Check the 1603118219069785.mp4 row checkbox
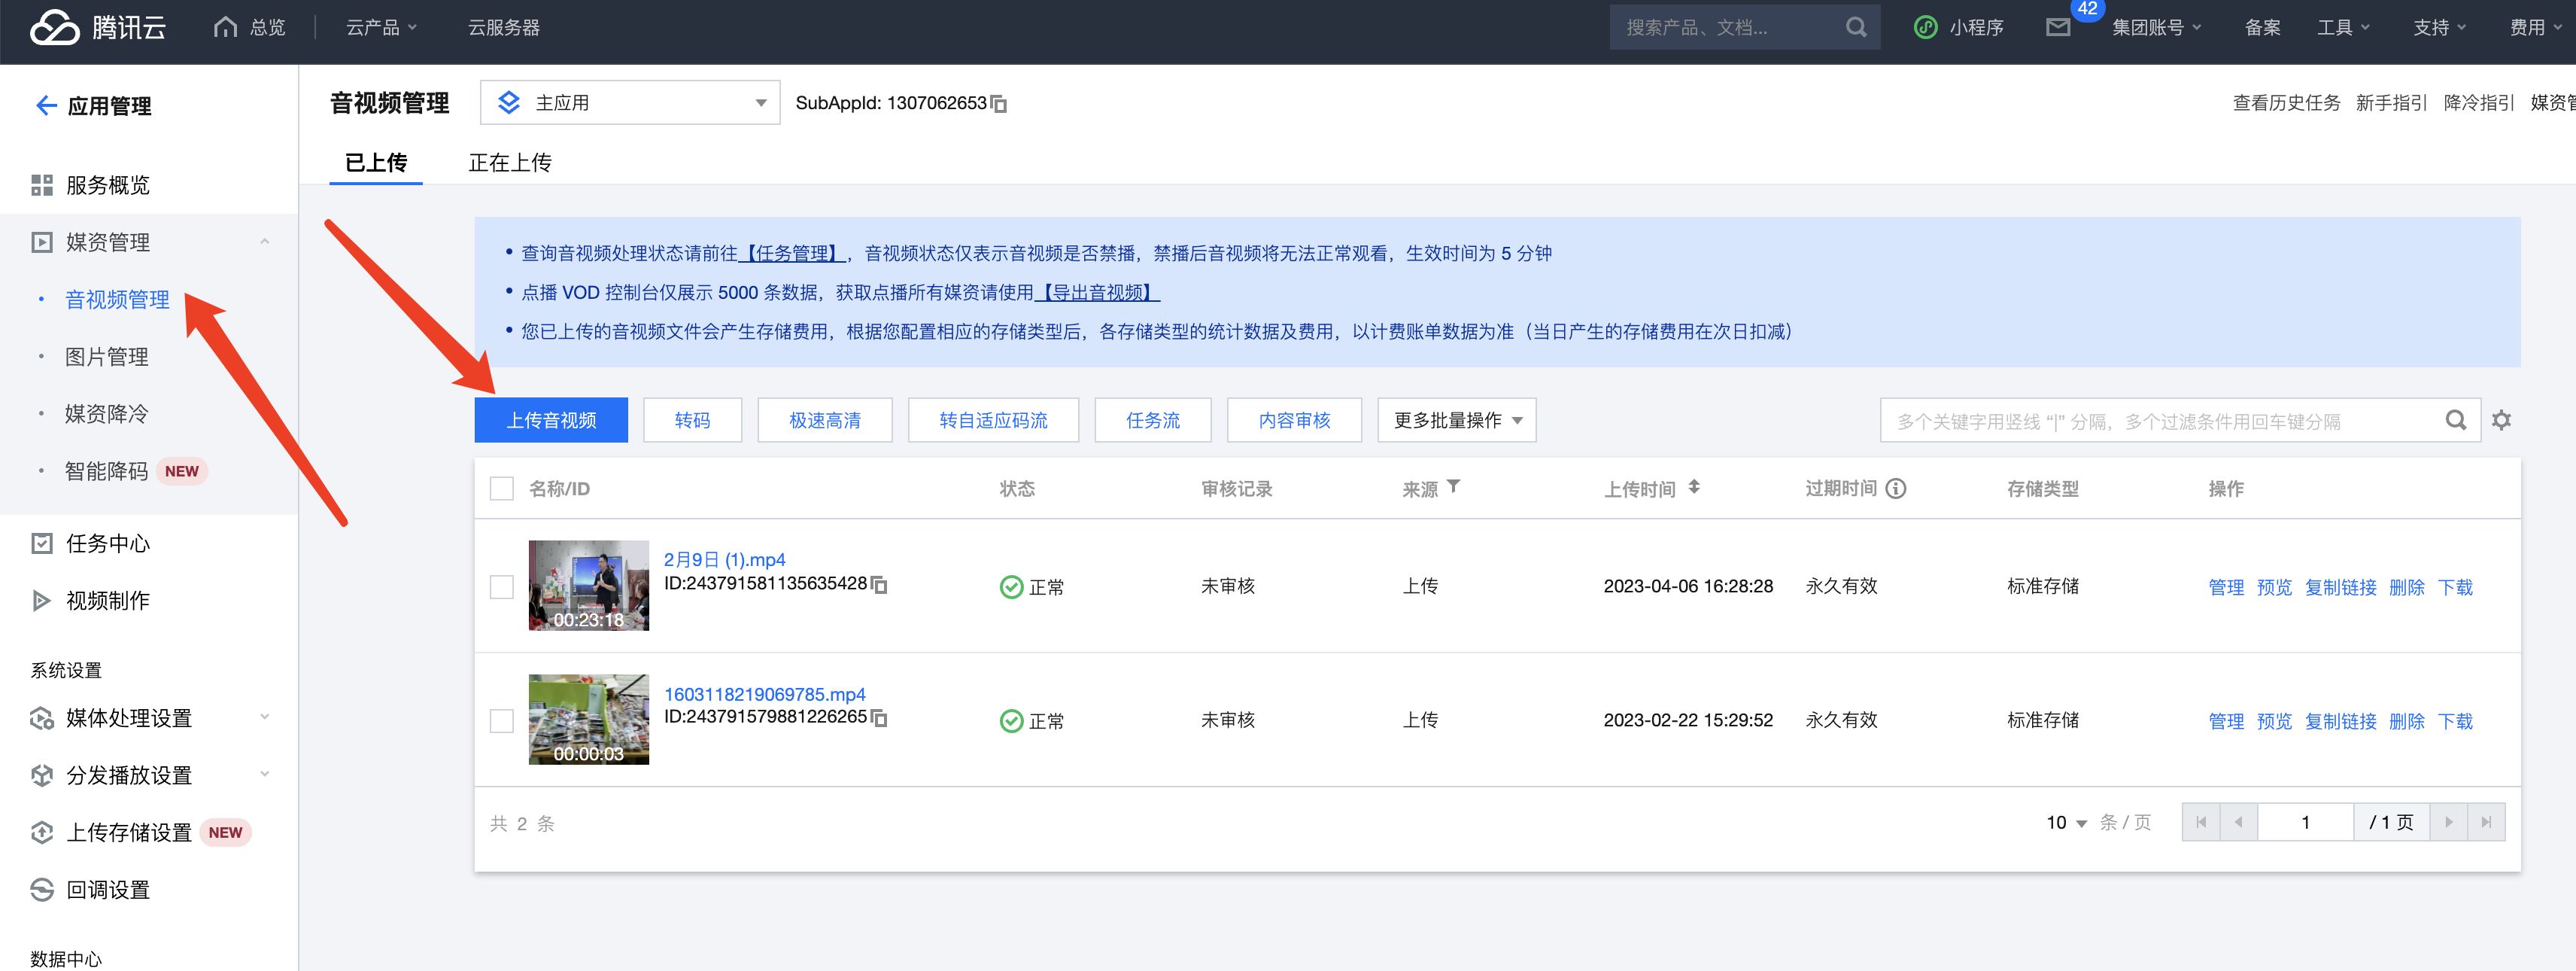Viewport: 2576px width, 971px height. tap(501, 720)
